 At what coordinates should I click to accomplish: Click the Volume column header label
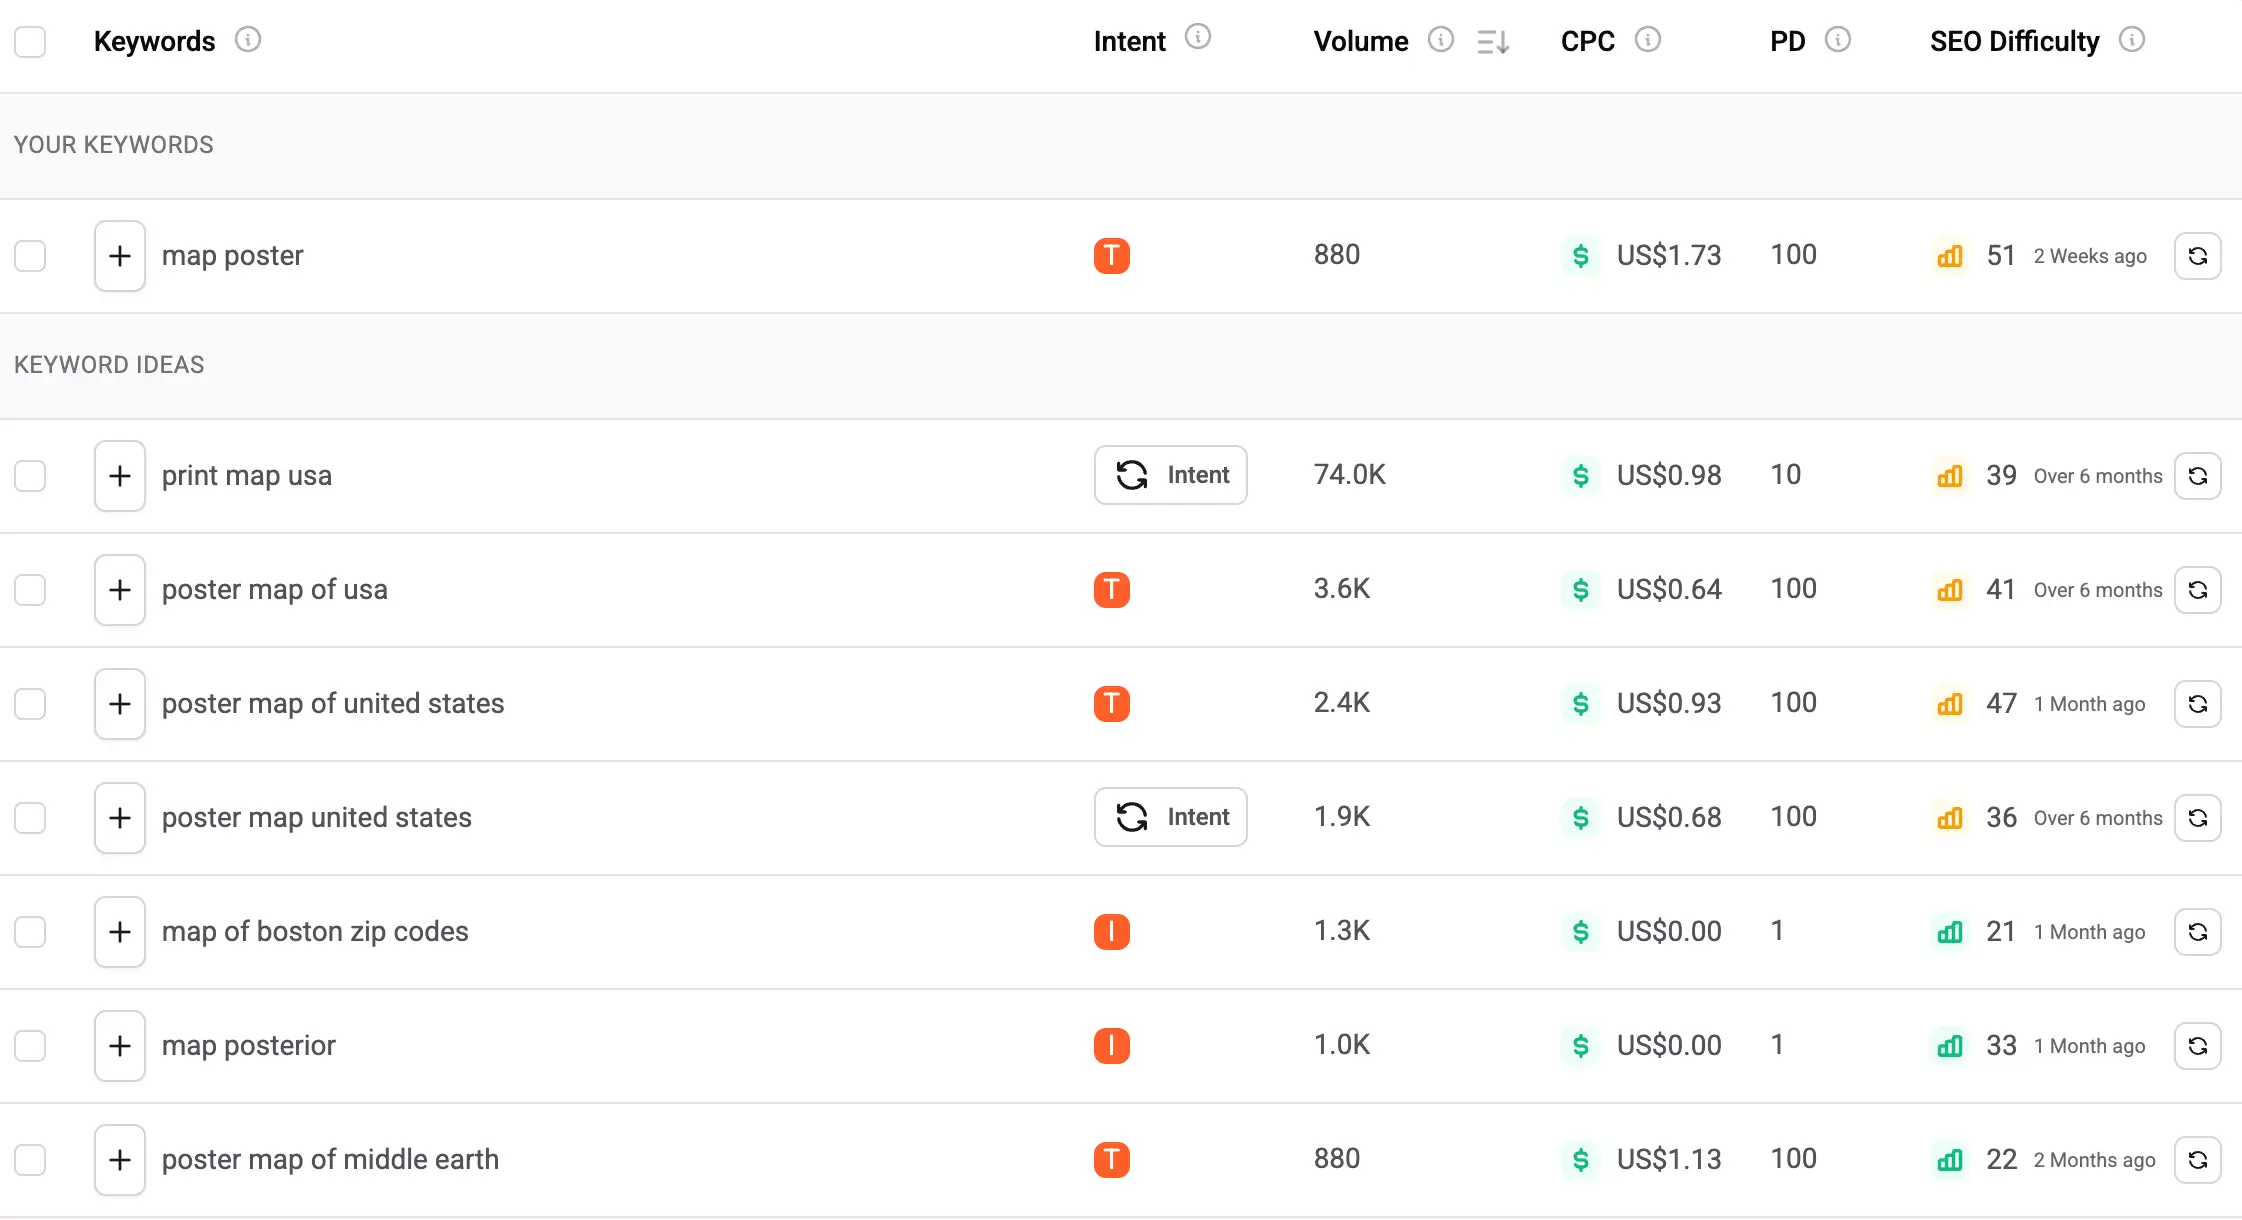[1360, 42]
